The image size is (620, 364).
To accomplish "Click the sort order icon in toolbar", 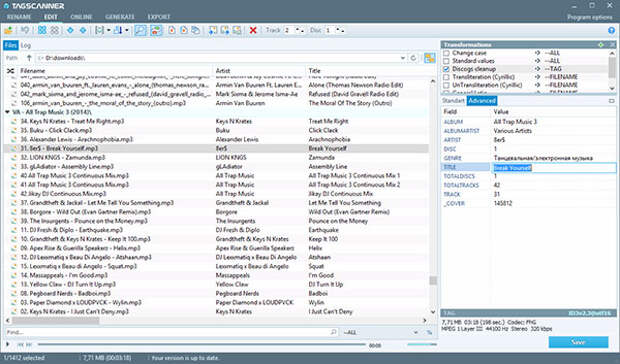I will tap(118, 30).
